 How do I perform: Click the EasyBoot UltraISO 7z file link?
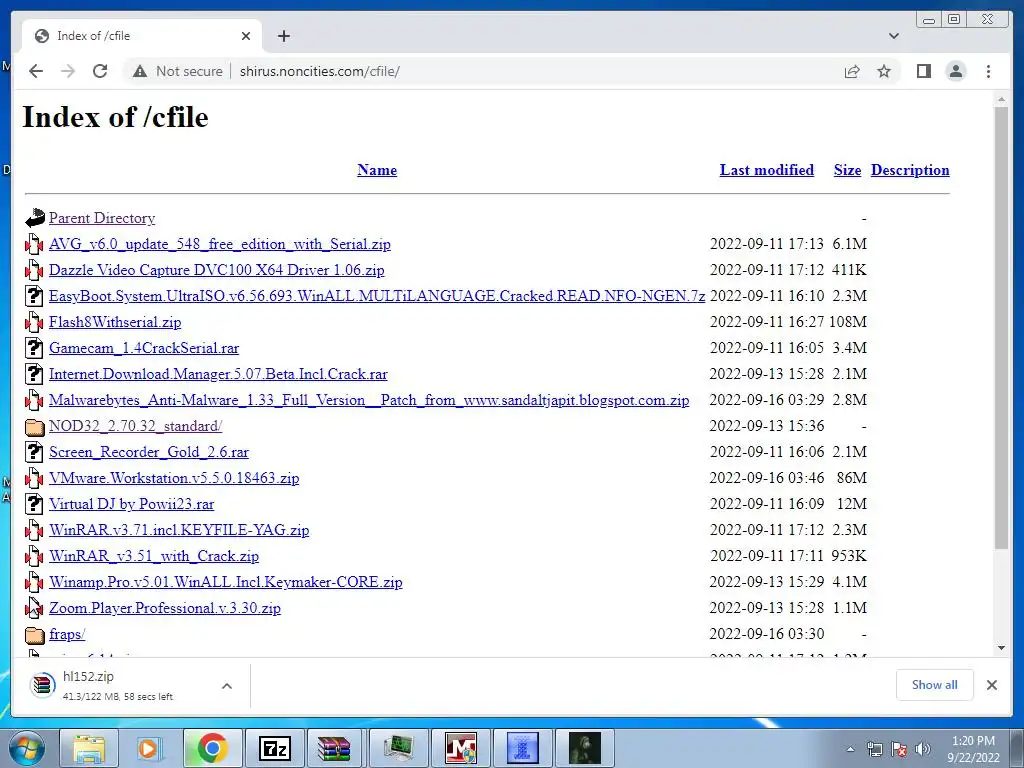tap(377, 296)
